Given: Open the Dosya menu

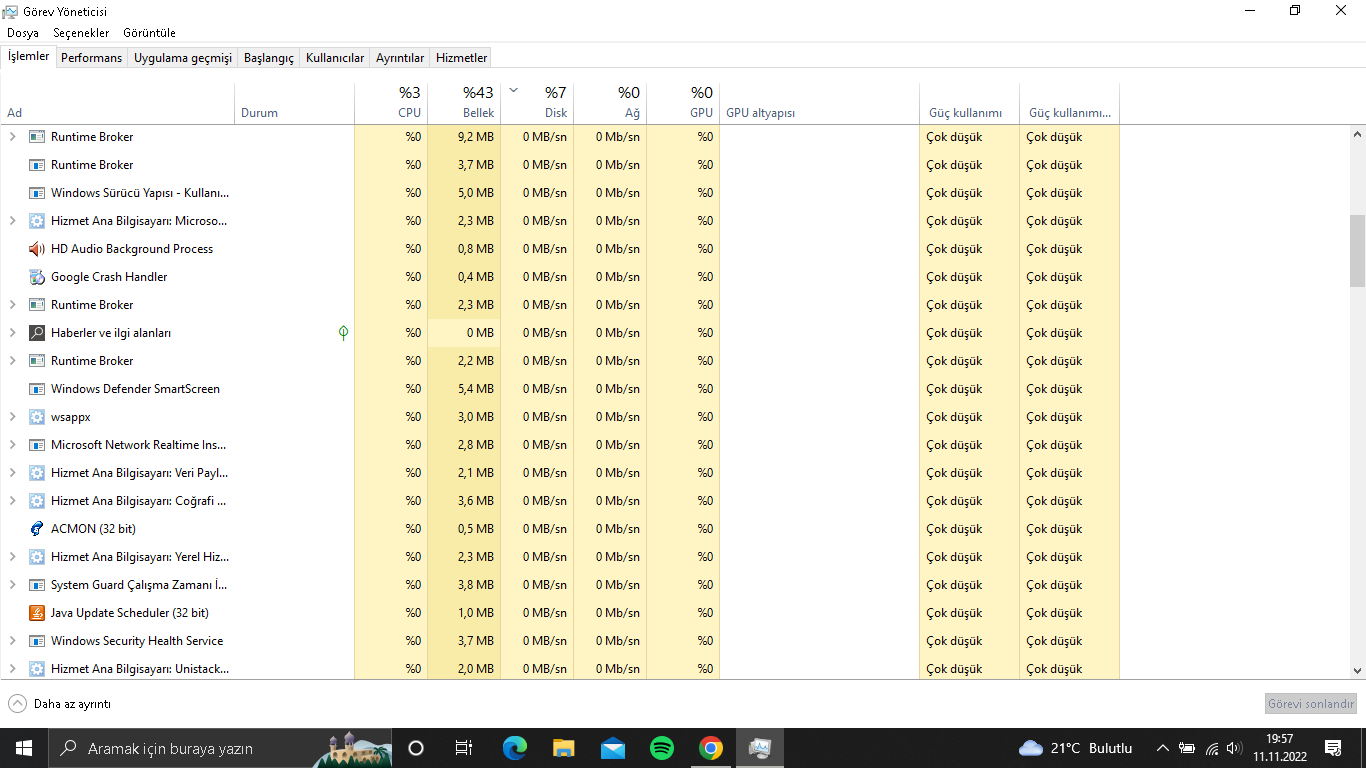Looking at the screenshot, I should [x=23, y=33].
